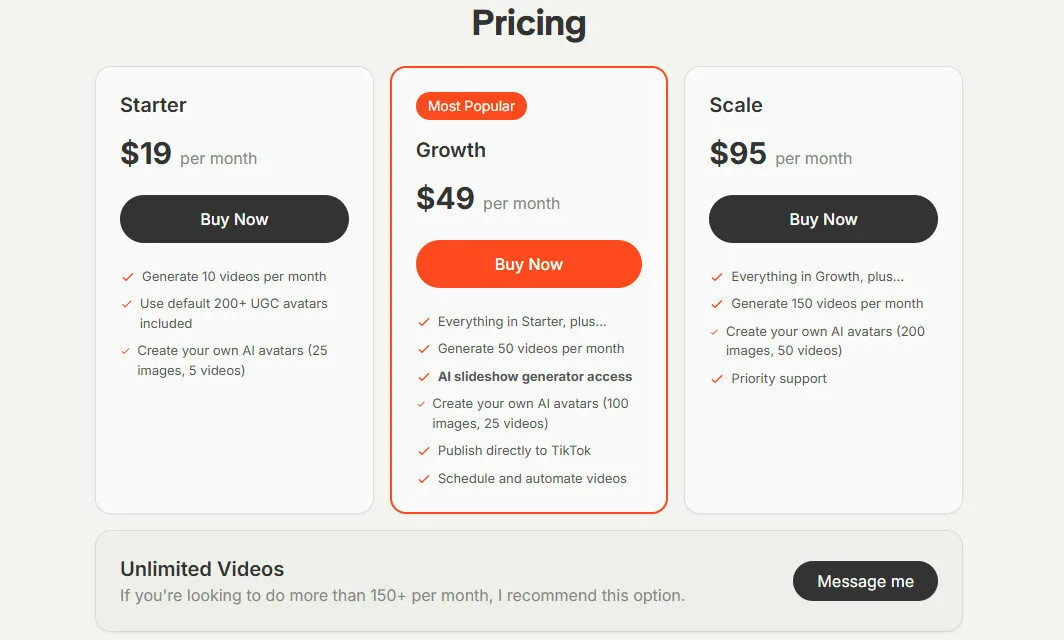Screen dimensions: 1064x640
Task: Click the checkmark beside 'Generate 50 videos per month'
Action: click(x=423, y=348)
